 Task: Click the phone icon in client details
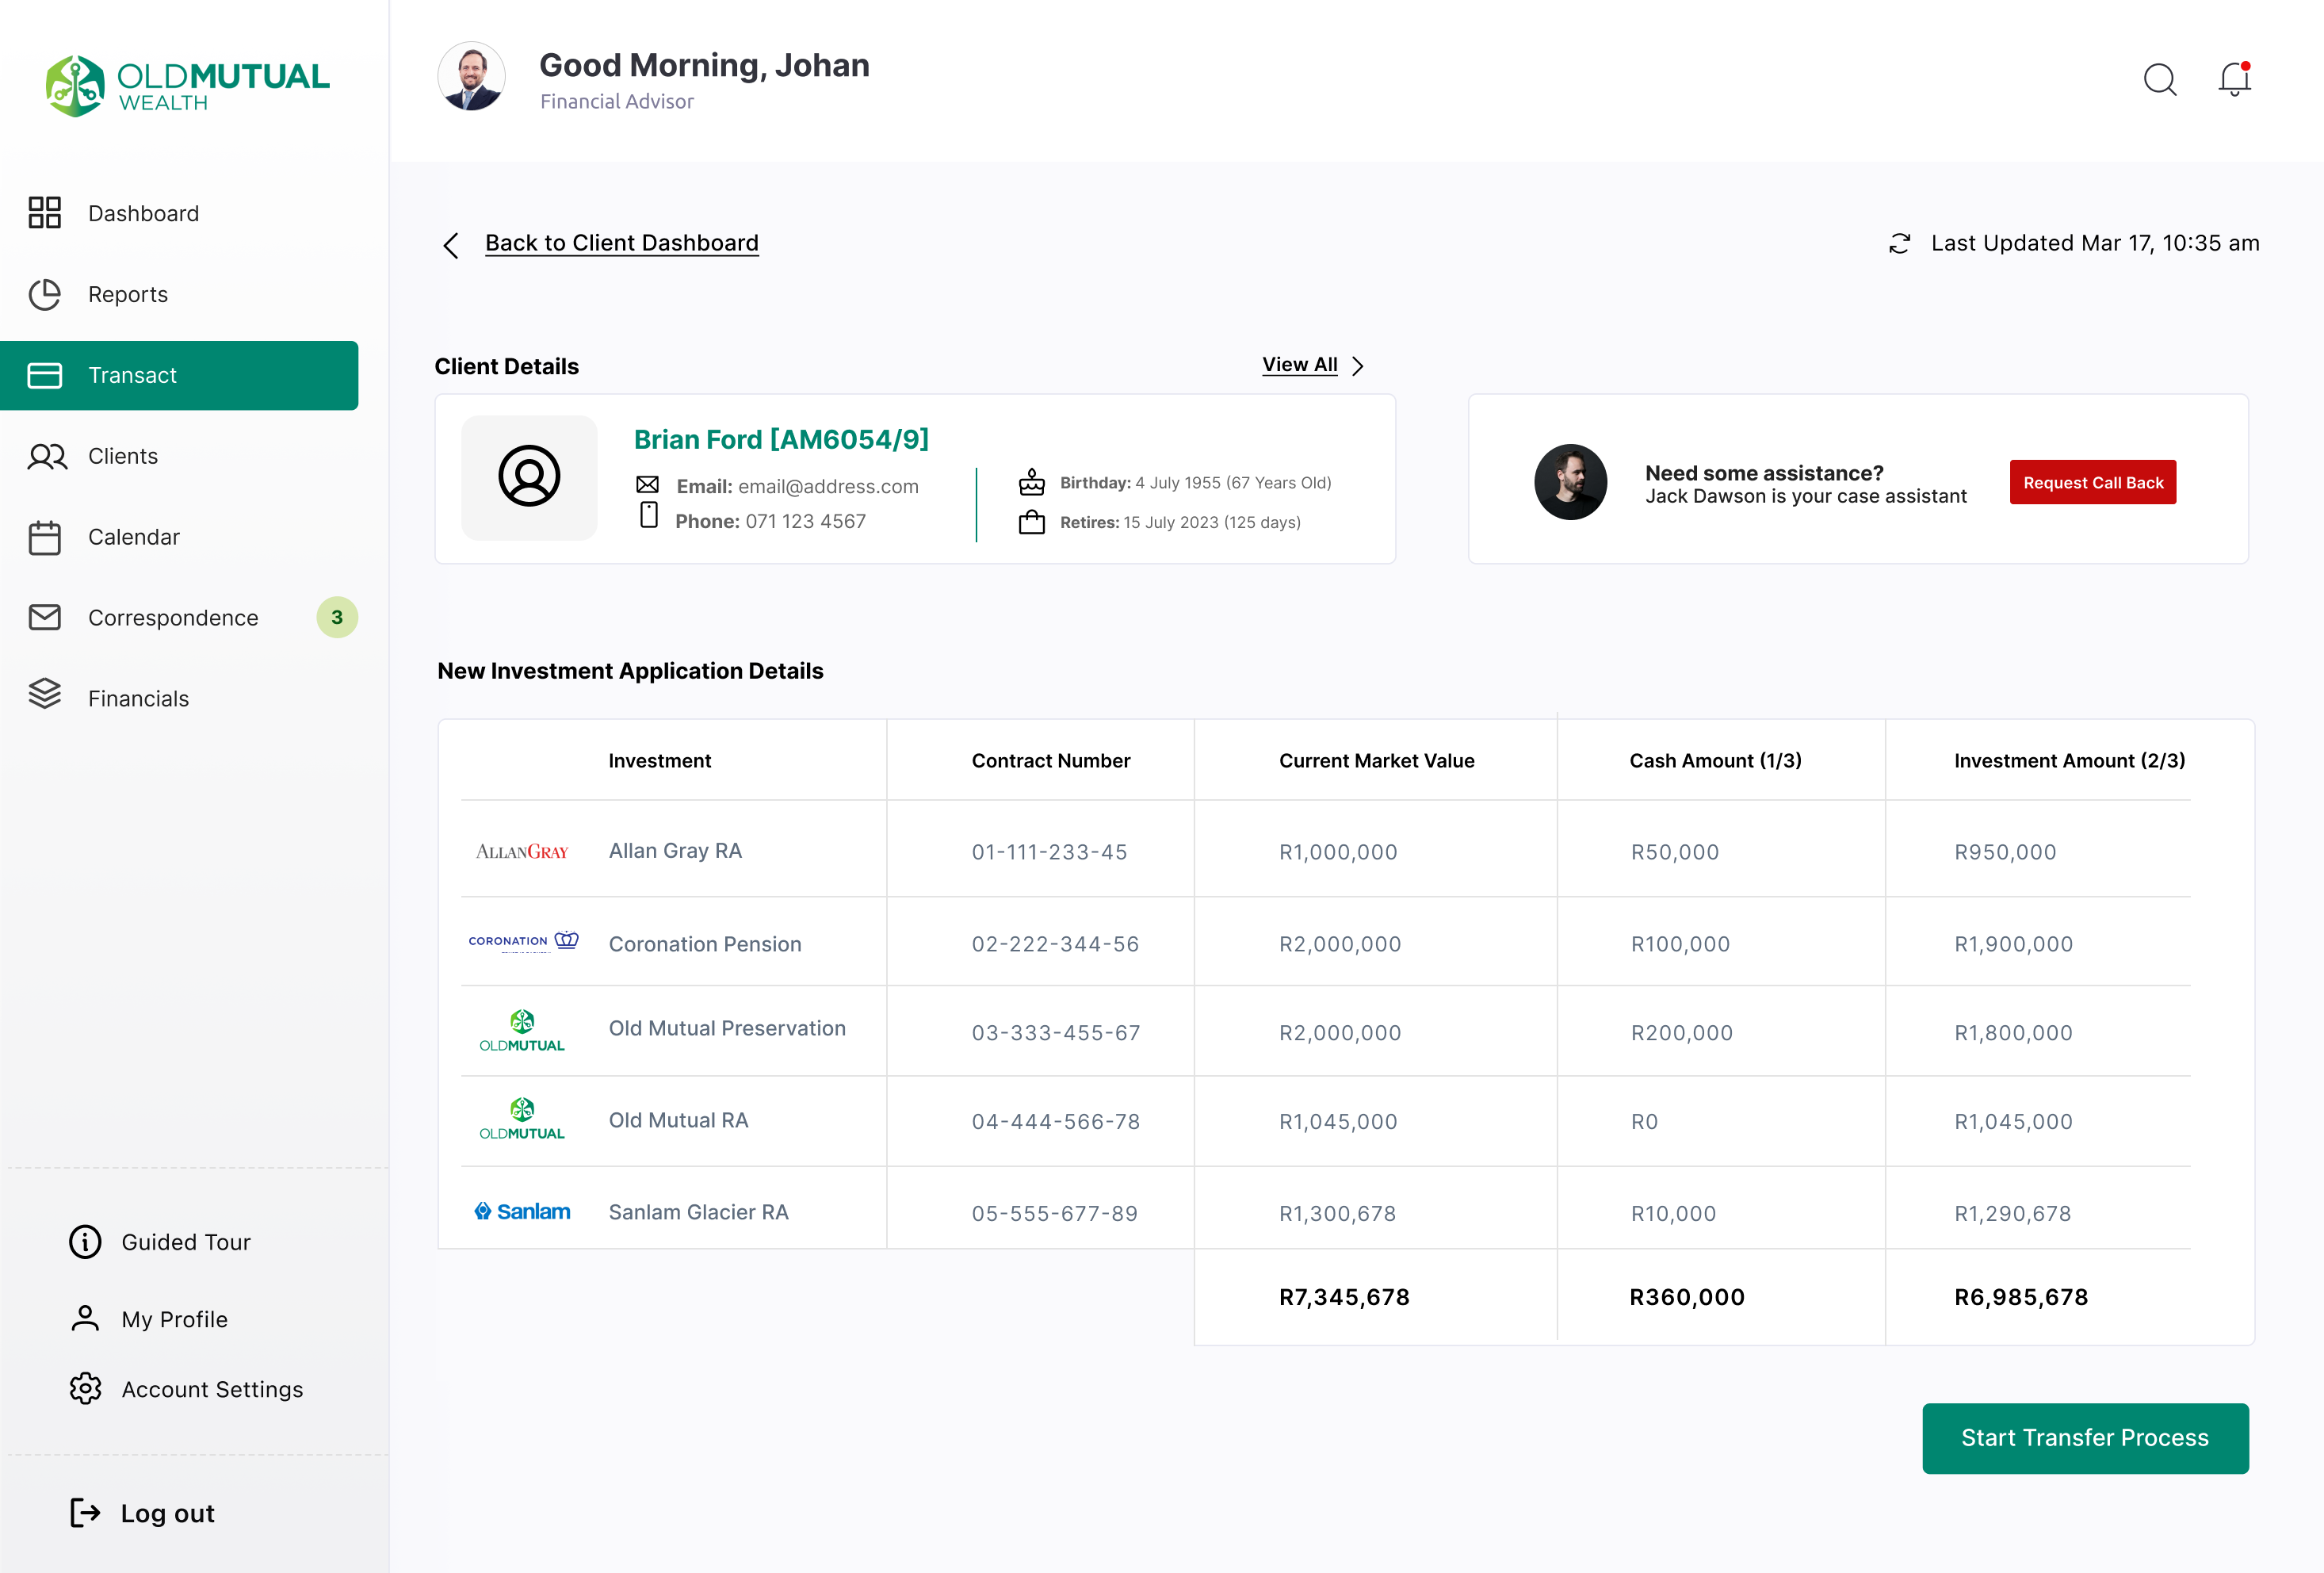(x=649, y=515)
